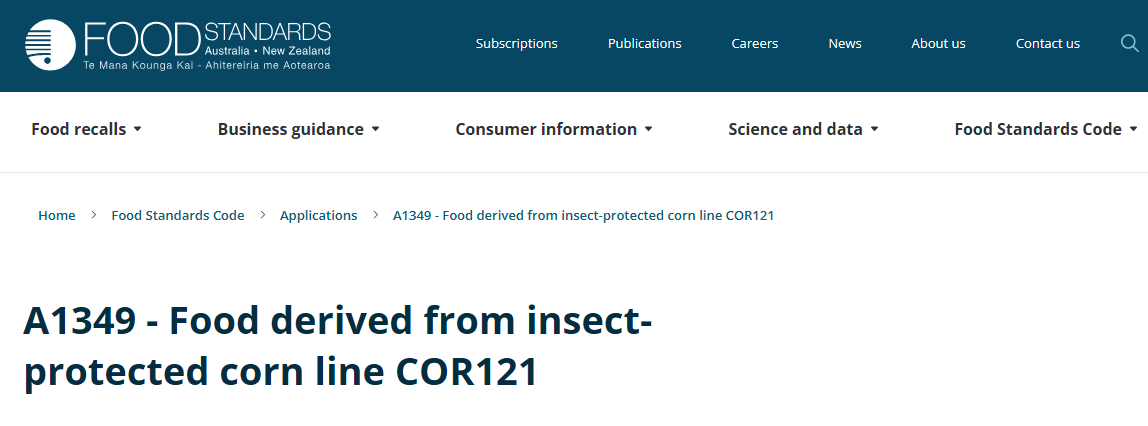Expand the Consumer information dropdown arrow
1148x426 pixels.
pos(649,129)
